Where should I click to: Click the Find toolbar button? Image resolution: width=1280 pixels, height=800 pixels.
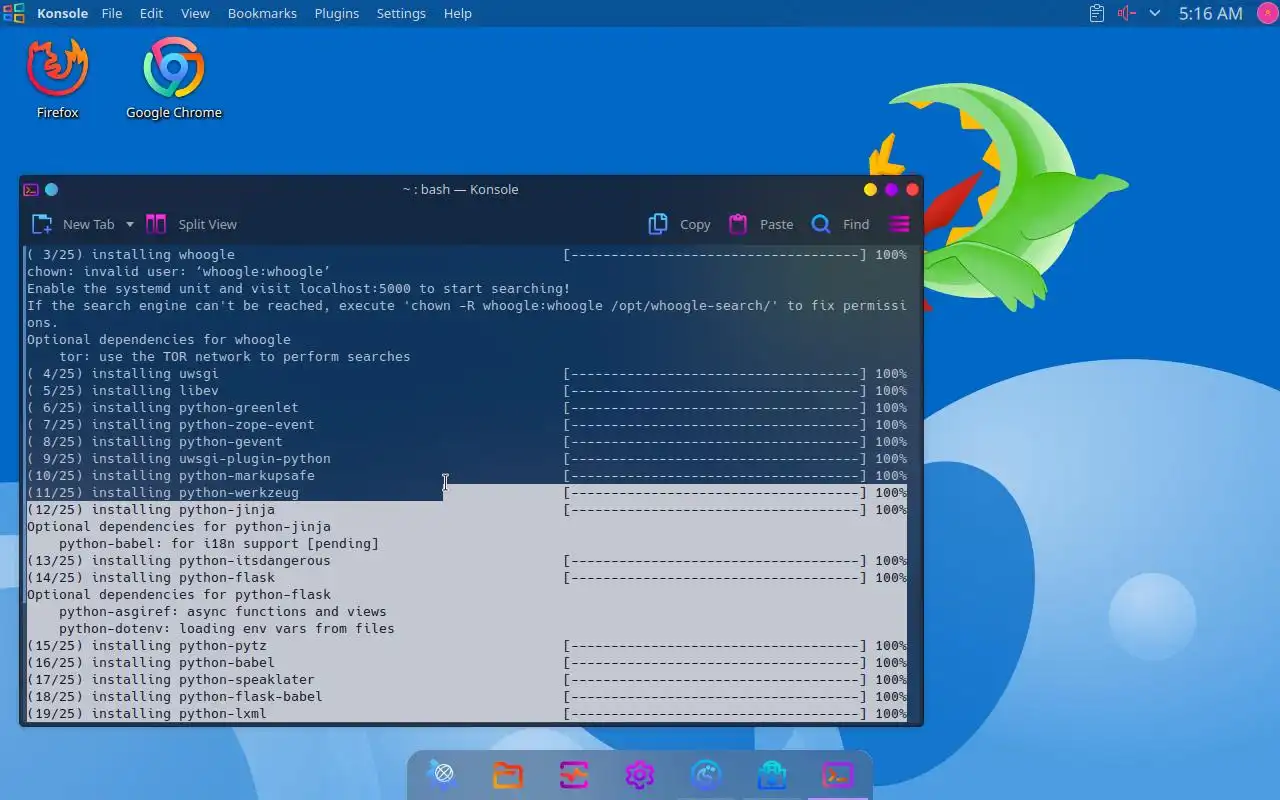[840, 224]
